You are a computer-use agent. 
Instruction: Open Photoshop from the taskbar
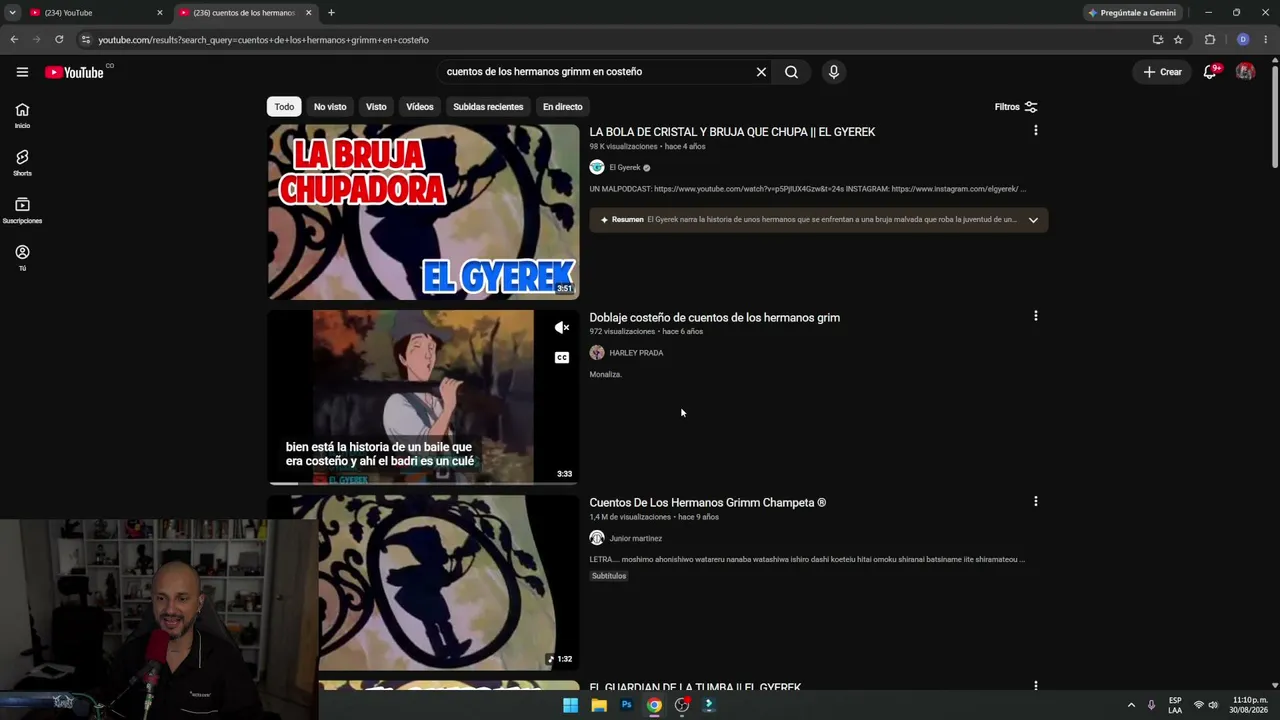pos(626,705)
